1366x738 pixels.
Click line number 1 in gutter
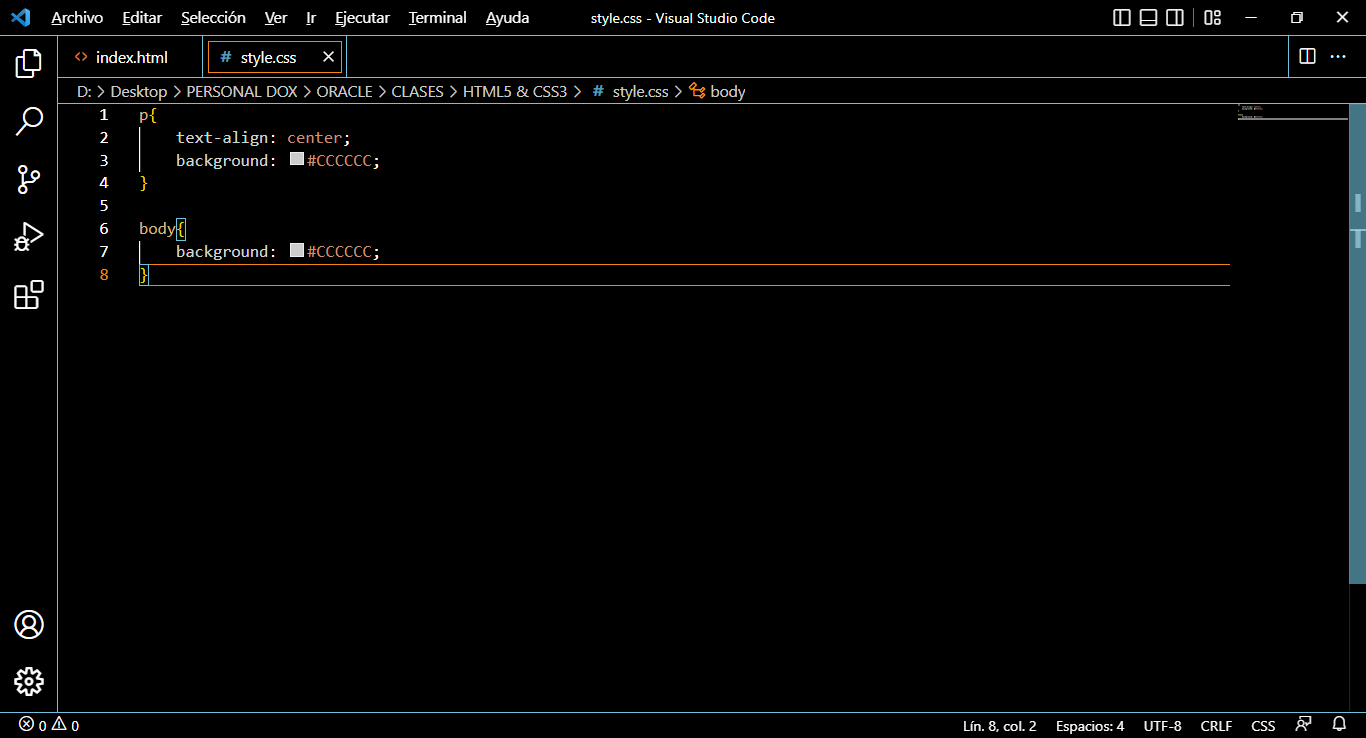pos(104,114)
